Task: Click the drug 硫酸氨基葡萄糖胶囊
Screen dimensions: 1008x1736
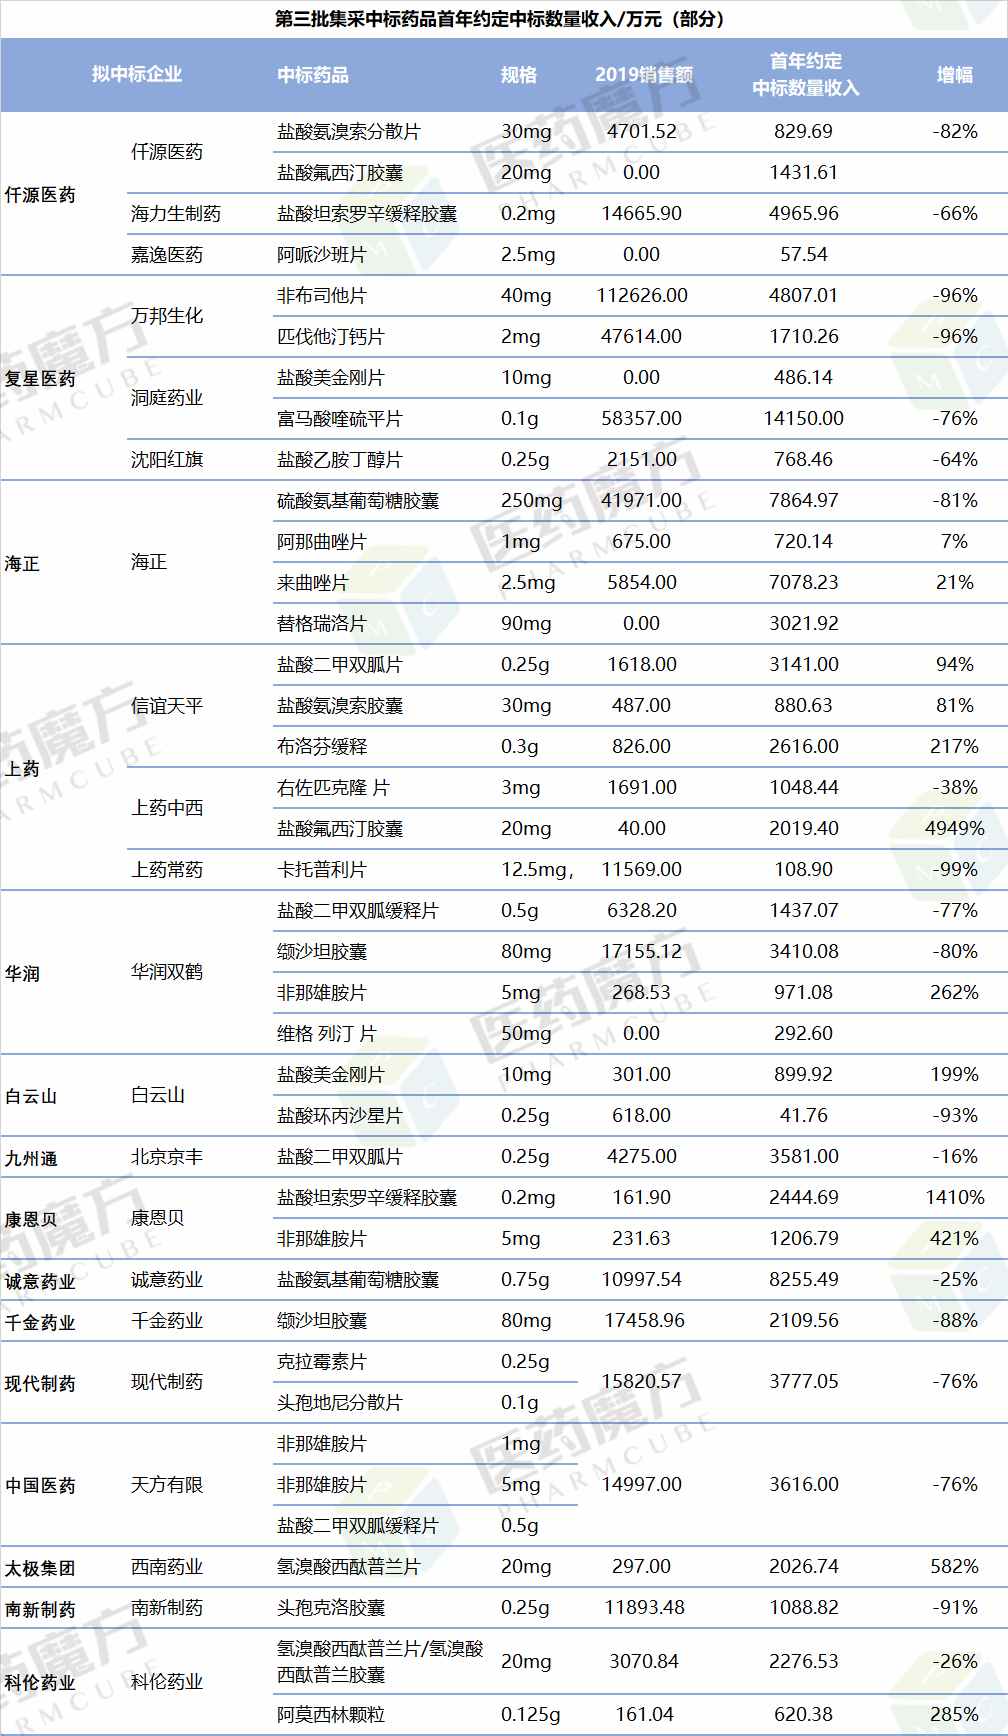Action: [358, 501]
